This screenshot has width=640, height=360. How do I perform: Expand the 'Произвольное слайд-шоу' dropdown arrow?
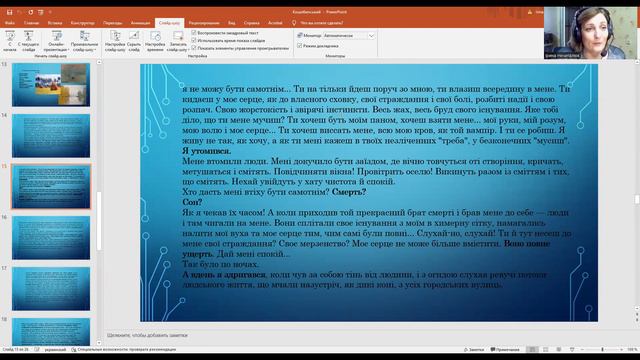coord(95,50)
